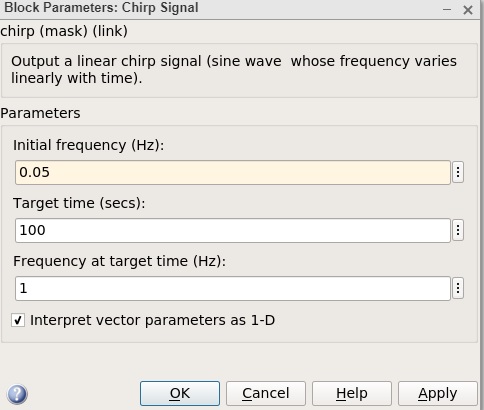The height and width of the screenshot is (410, 484).
Task: Open three-dot menu beside Frequency at target time
Action: pos(458,288)
